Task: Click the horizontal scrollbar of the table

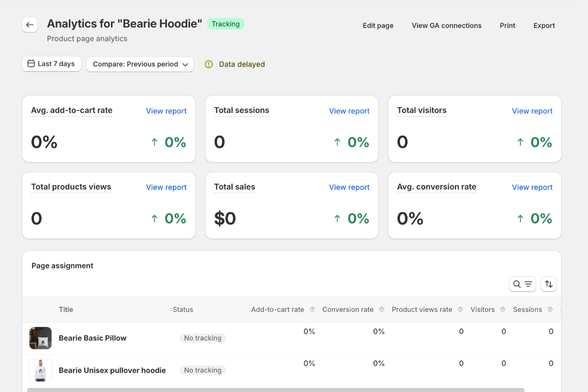Action: [276, 390]
